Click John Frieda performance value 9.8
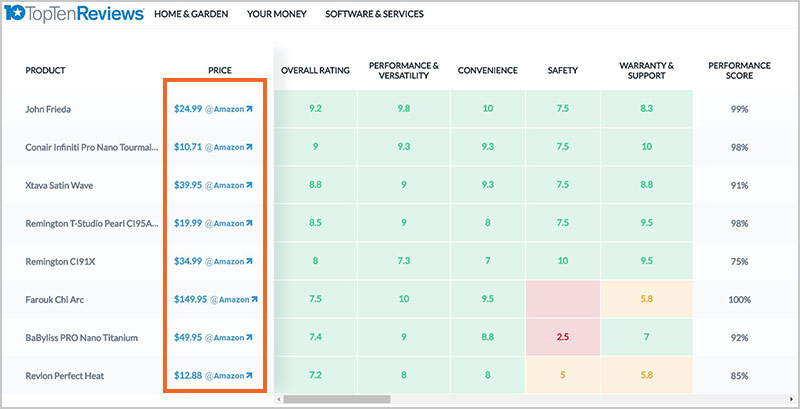Screen dimensions: 800x409 [x=404, y=109]
